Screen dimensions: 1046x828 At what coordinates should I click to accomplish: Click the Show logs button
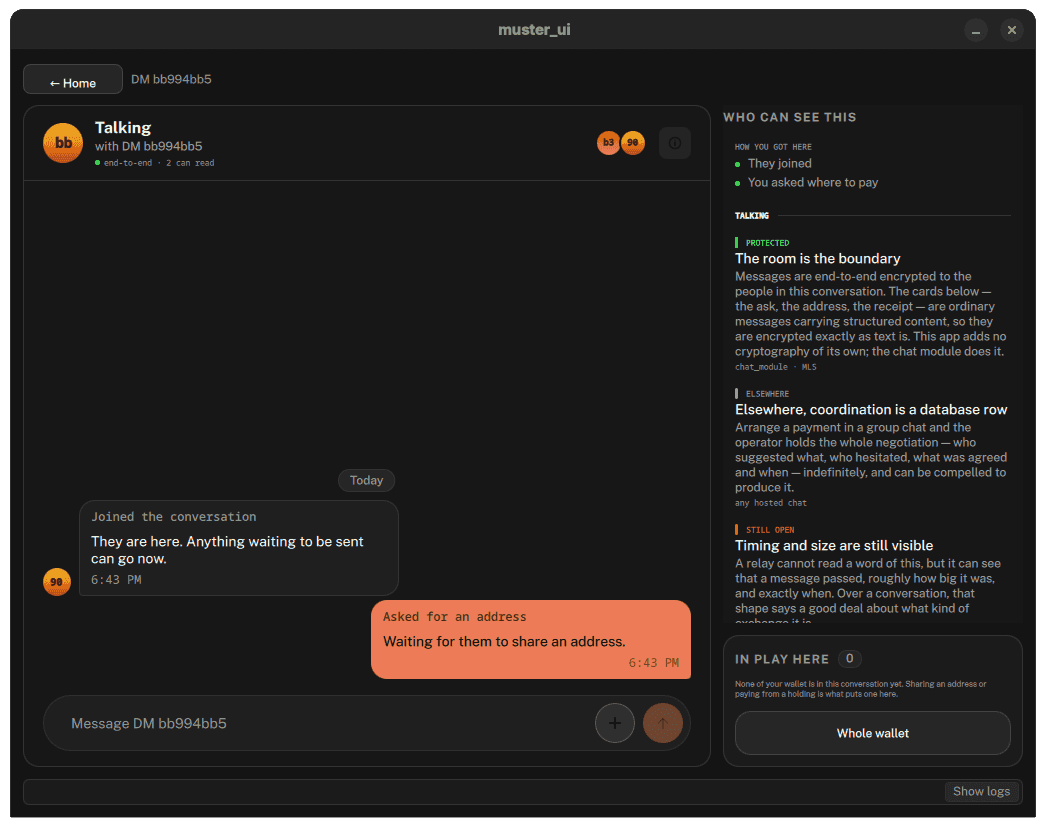pyautogui.click(x=981, y=791)
